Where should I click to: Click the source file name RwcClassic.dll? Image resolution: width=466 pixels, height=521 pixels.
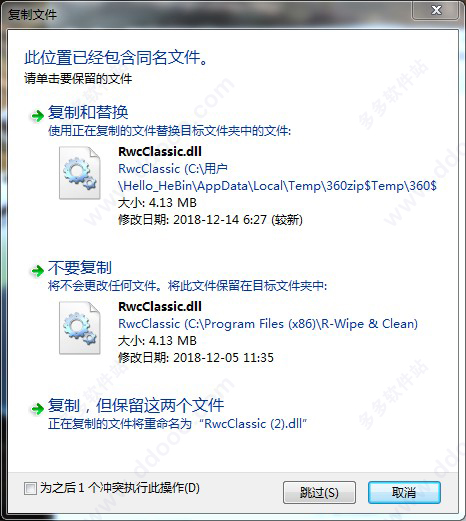(x=160, y=152)
